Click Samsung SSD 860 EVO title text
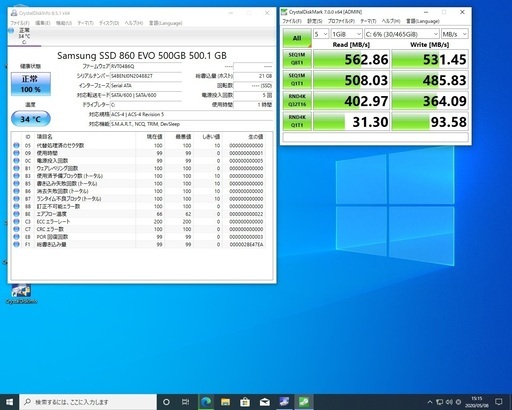Viewport: 512px width, 410px height. pos(142,55)
